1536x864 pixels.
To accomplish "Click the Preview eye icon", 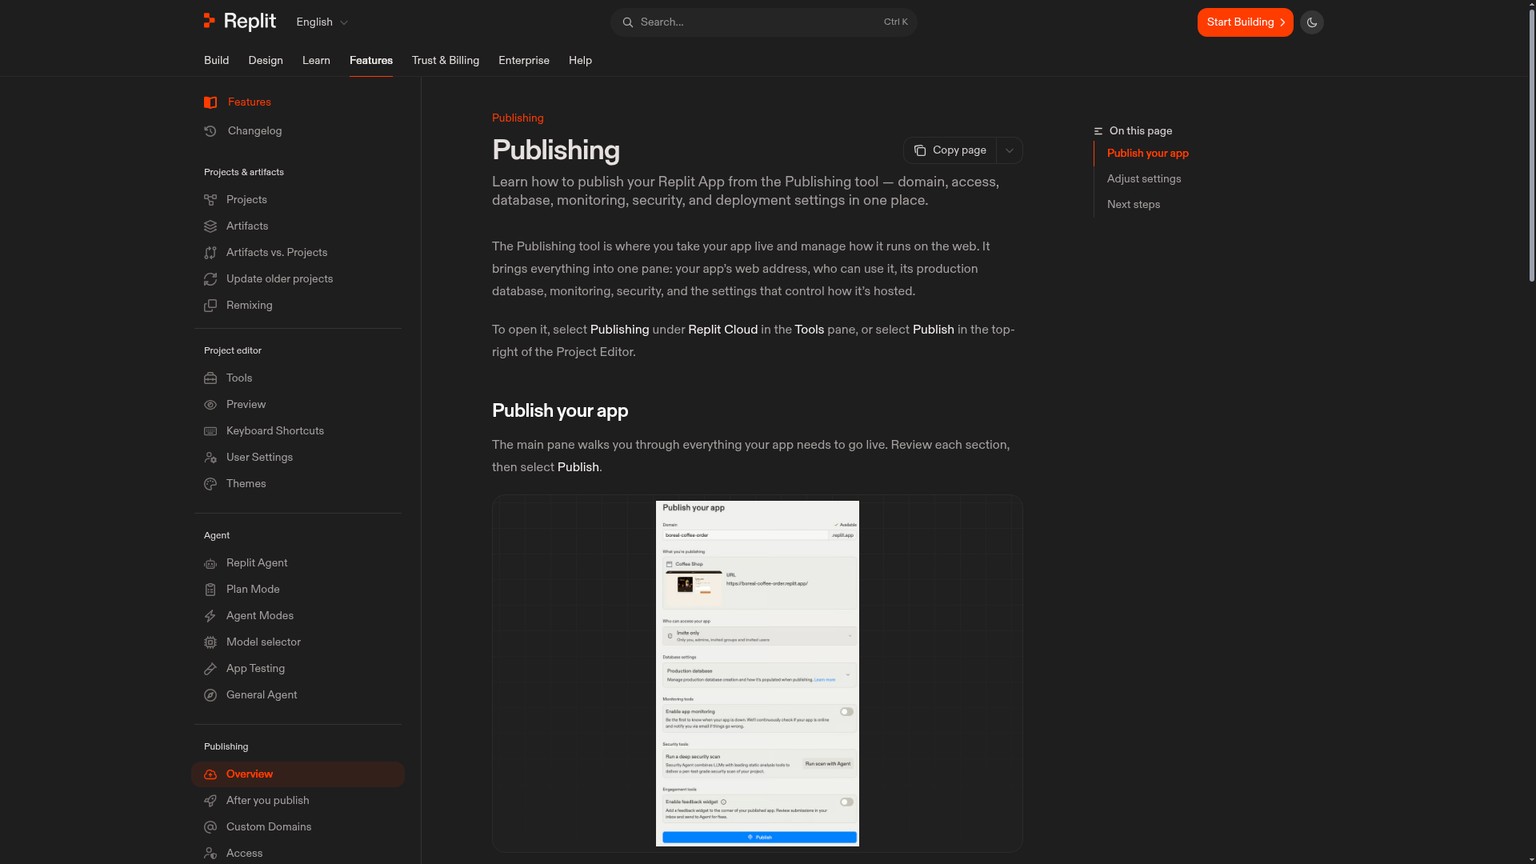I will pos(210,405).
